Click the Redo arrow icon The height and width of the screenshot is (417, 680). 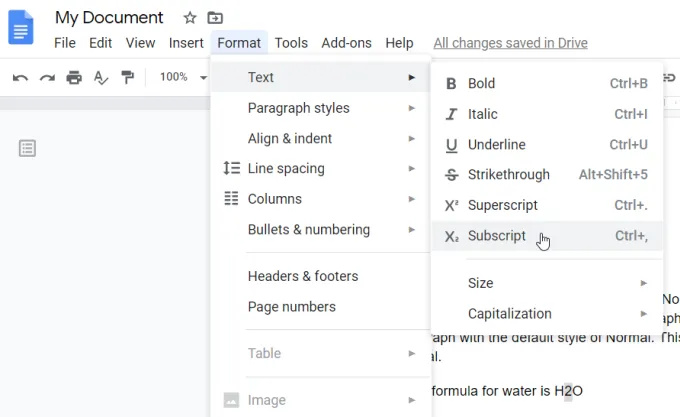(47, 77)
